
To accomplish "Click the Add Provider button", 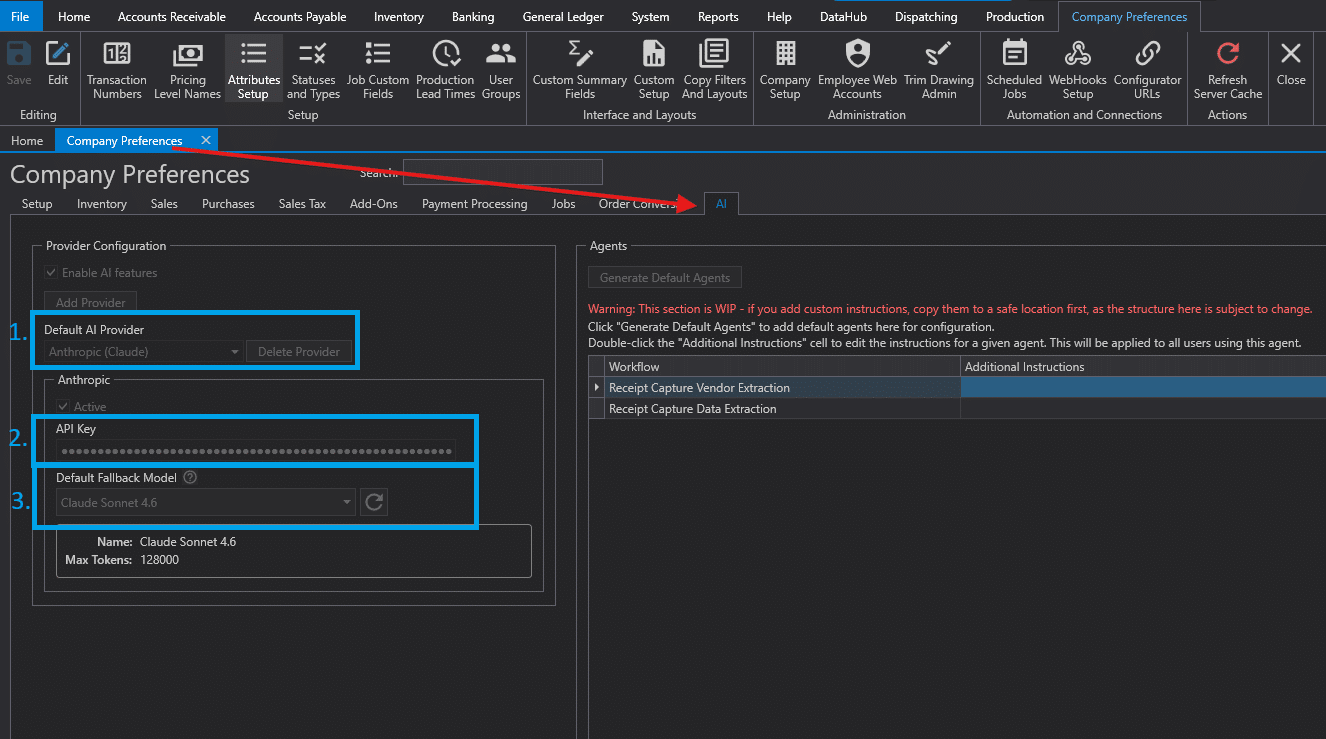I will [91, 303].
